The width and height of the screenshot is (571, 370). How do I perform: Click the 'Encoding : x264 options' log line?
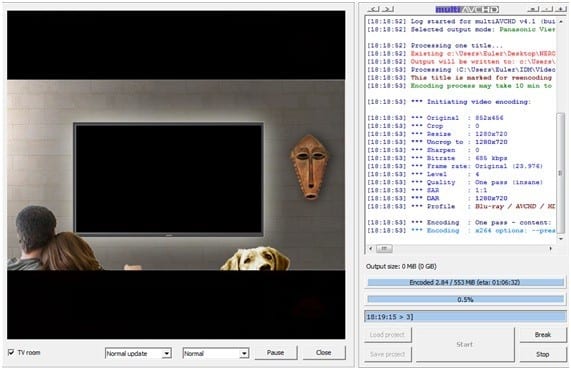[461, 230]
